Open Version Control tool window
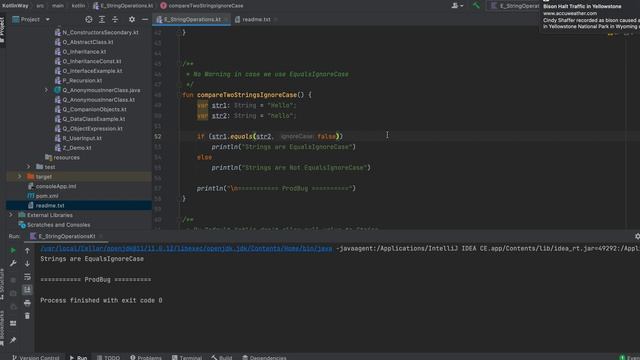The image size is (640, 360). [x=36, y=358]
